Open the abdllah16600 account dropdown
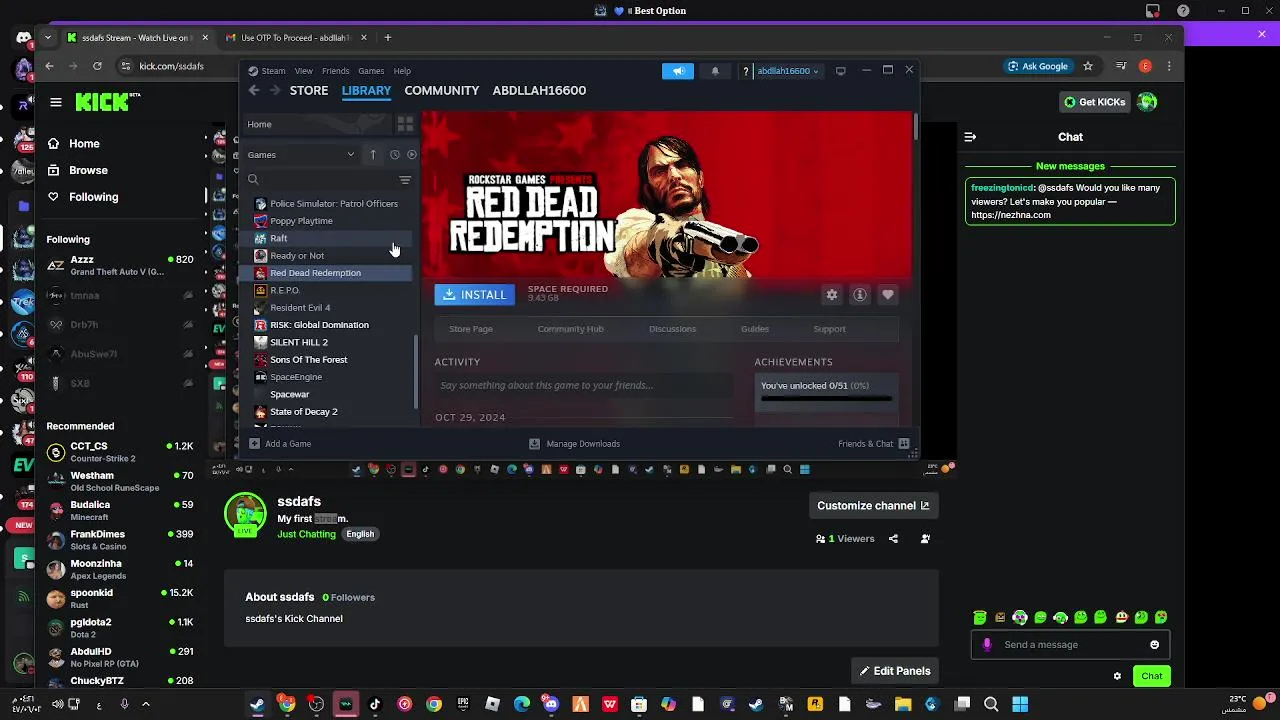Viewport: 1280px width, 720px height. (x=788, y=71)
